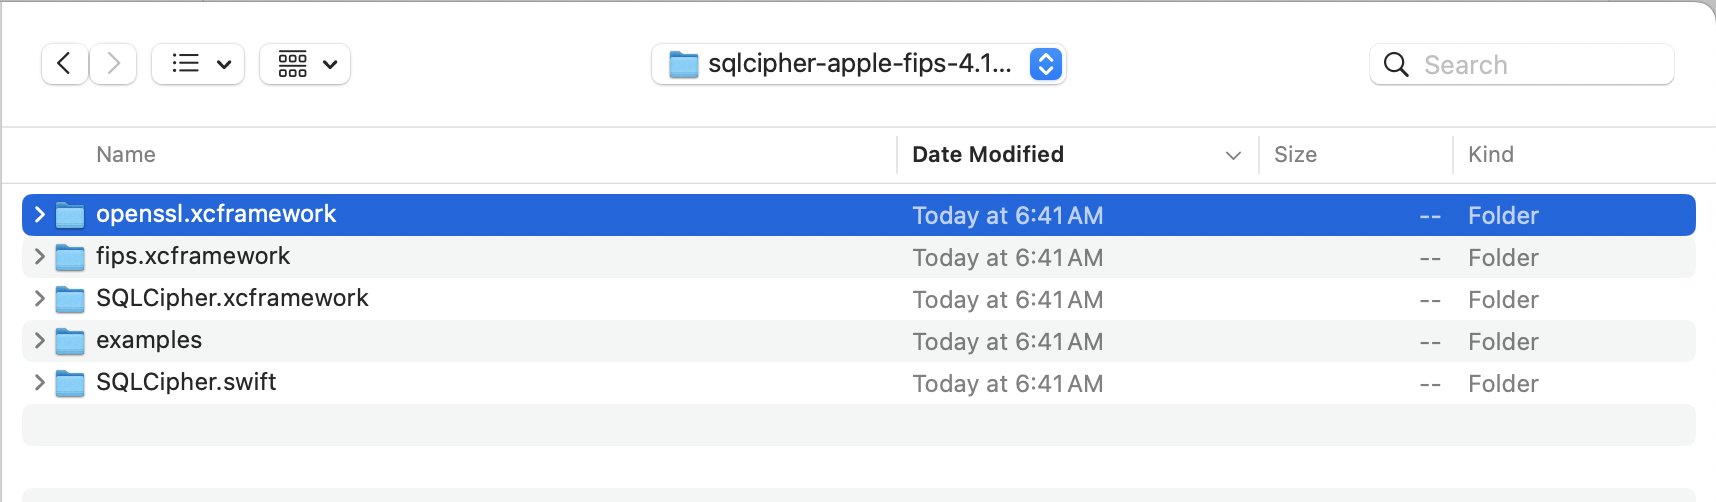Click the modified date of examples
1716x502 pixels.
click(x=1008, y=342)
